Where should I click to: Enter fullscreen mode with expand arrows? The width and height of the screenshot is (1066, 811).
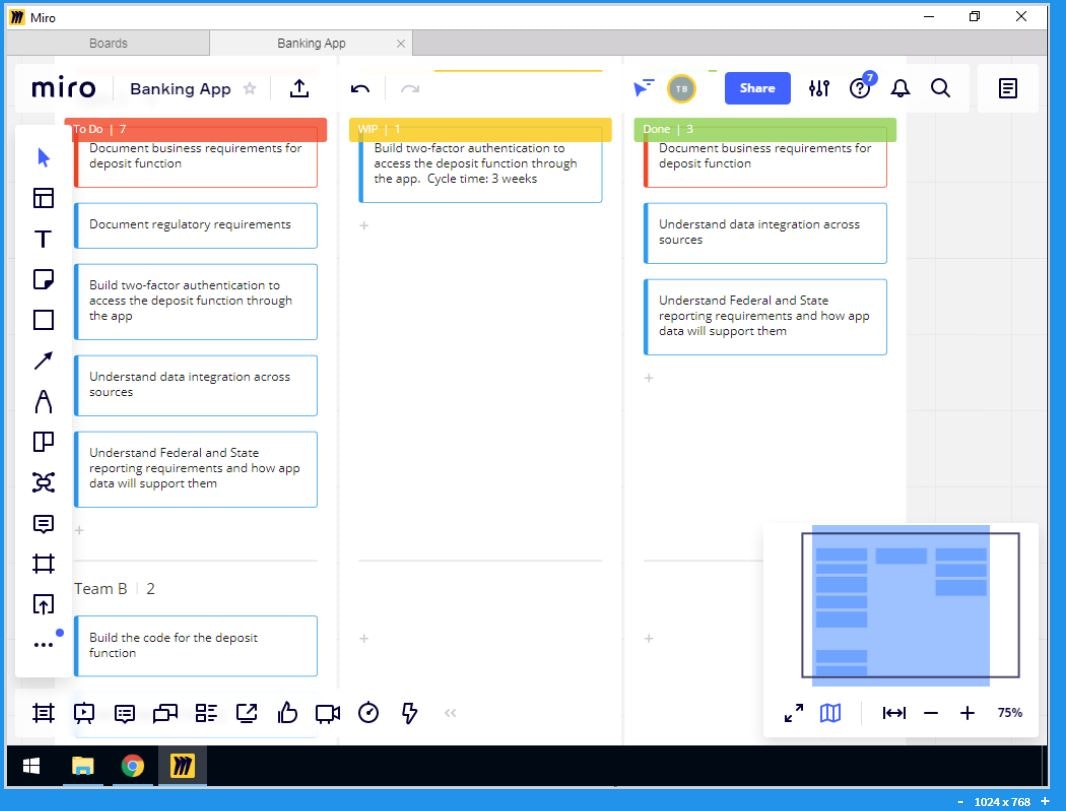coord(793,712)
